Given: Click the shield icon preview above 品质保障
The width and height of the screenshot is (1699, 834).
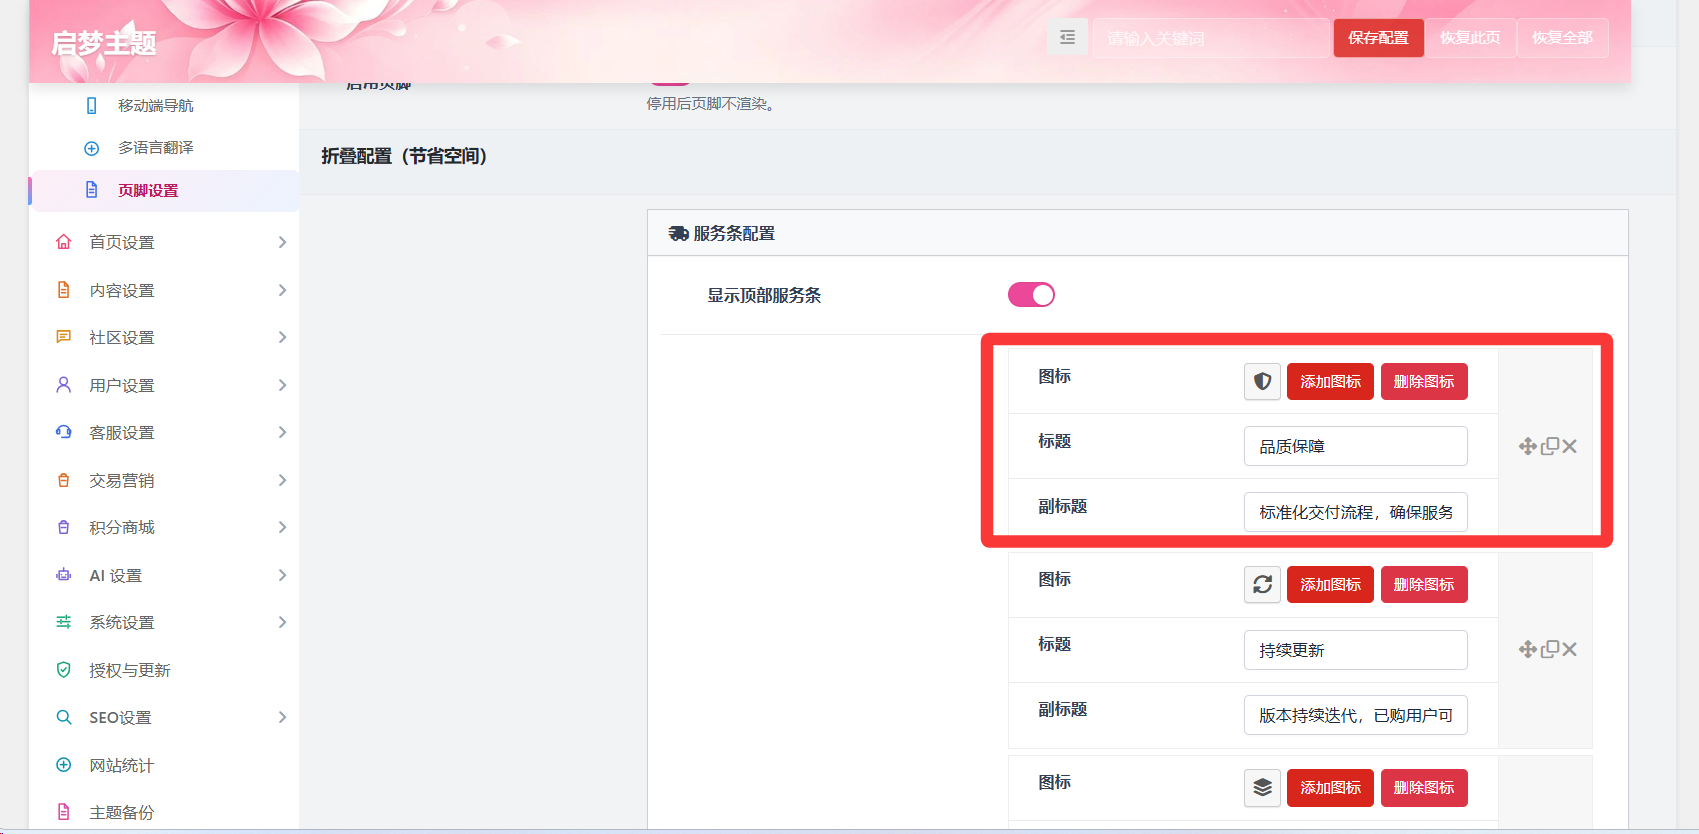Looking at the screenshot, I should click(1262, 382).
